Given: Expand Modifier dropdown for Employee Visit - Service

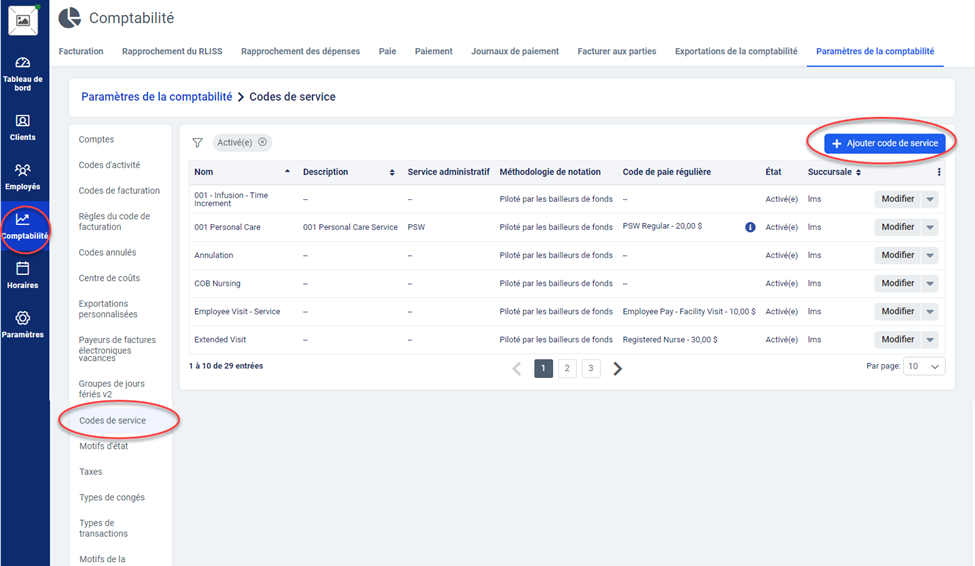Looking at the screenshot, I should tap(930, 311).
